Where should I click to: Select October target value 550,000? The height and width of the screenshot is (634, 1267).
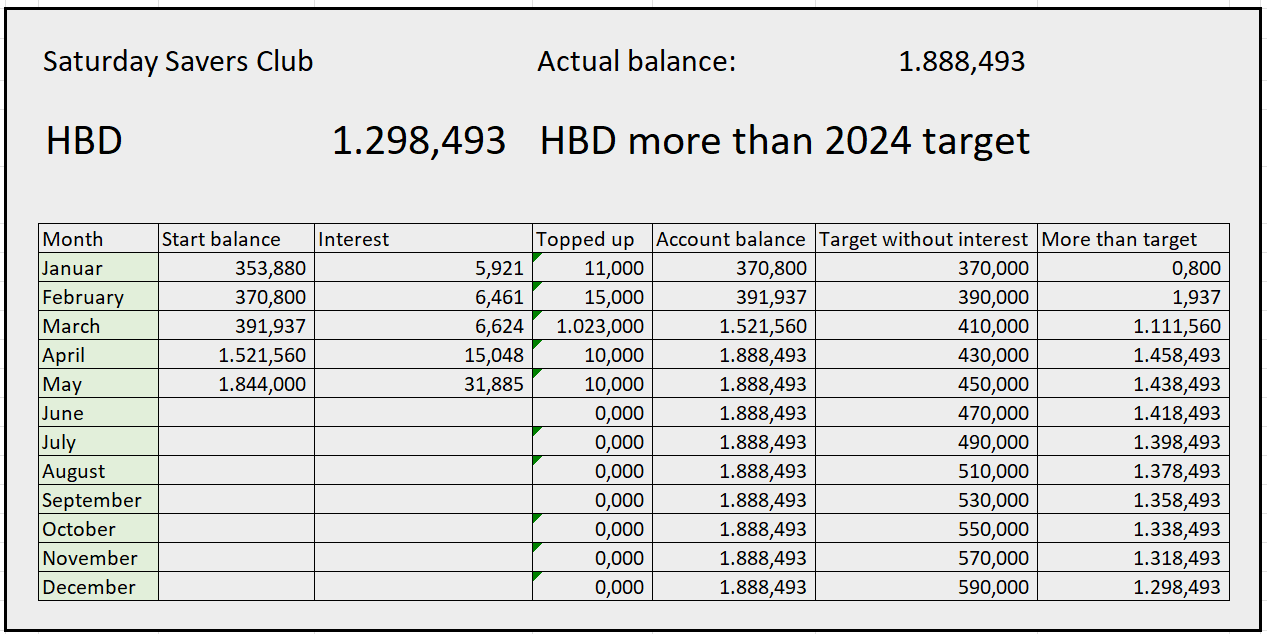click(926, 528)
